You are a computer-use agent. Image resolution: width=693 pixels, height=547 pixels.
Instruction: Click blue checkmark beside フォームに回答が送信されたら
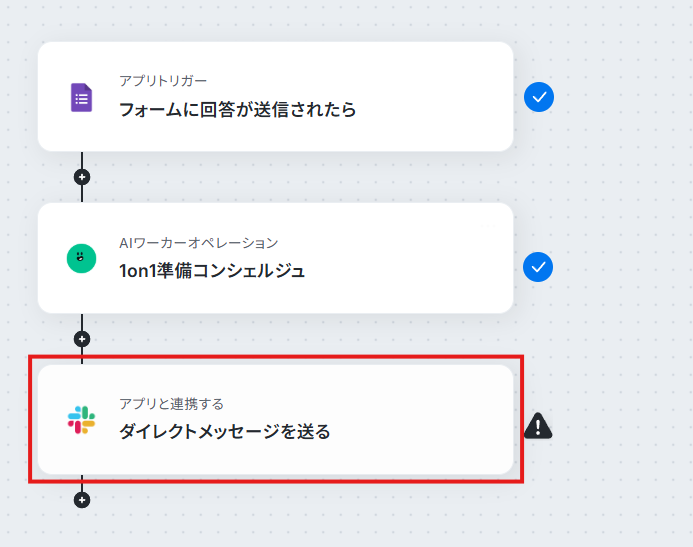[x=539, y=97]
